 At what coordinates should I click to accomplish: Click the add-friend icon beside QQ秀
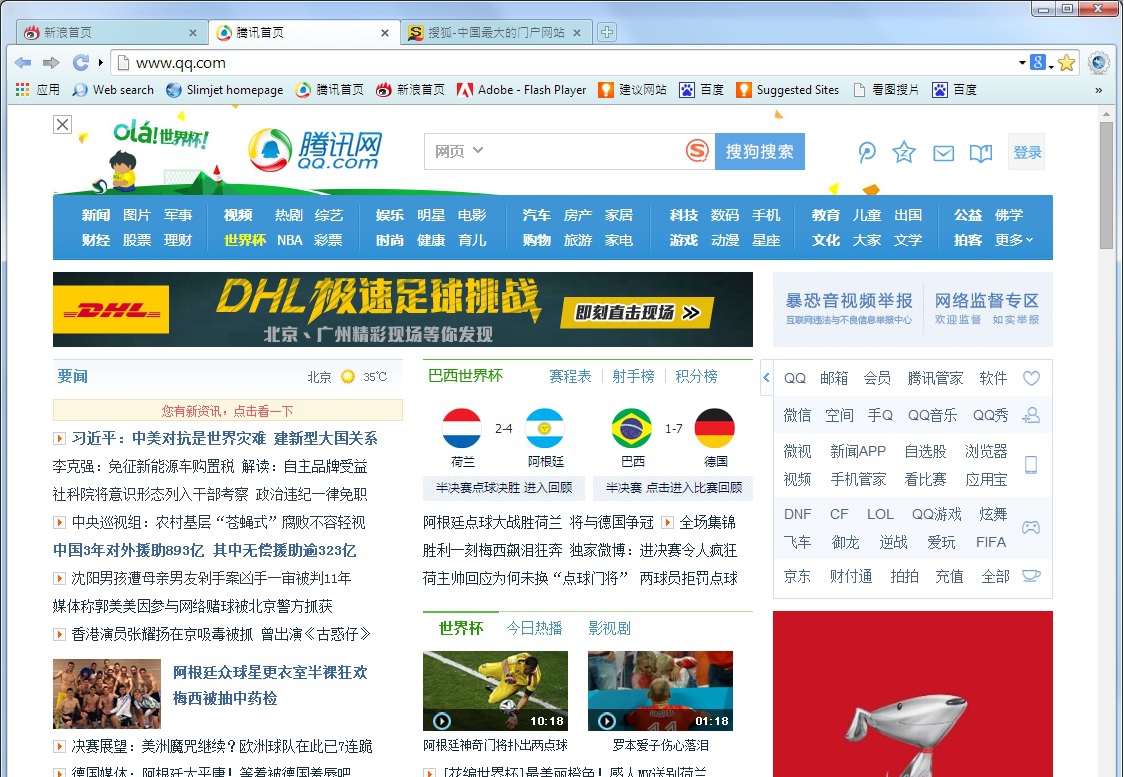point(1031,415)
